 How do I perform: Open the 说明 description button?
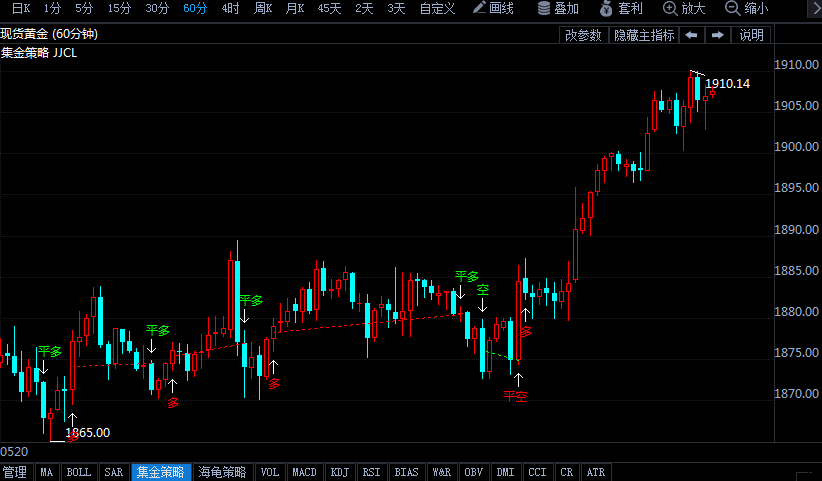(x=751, y=35)
